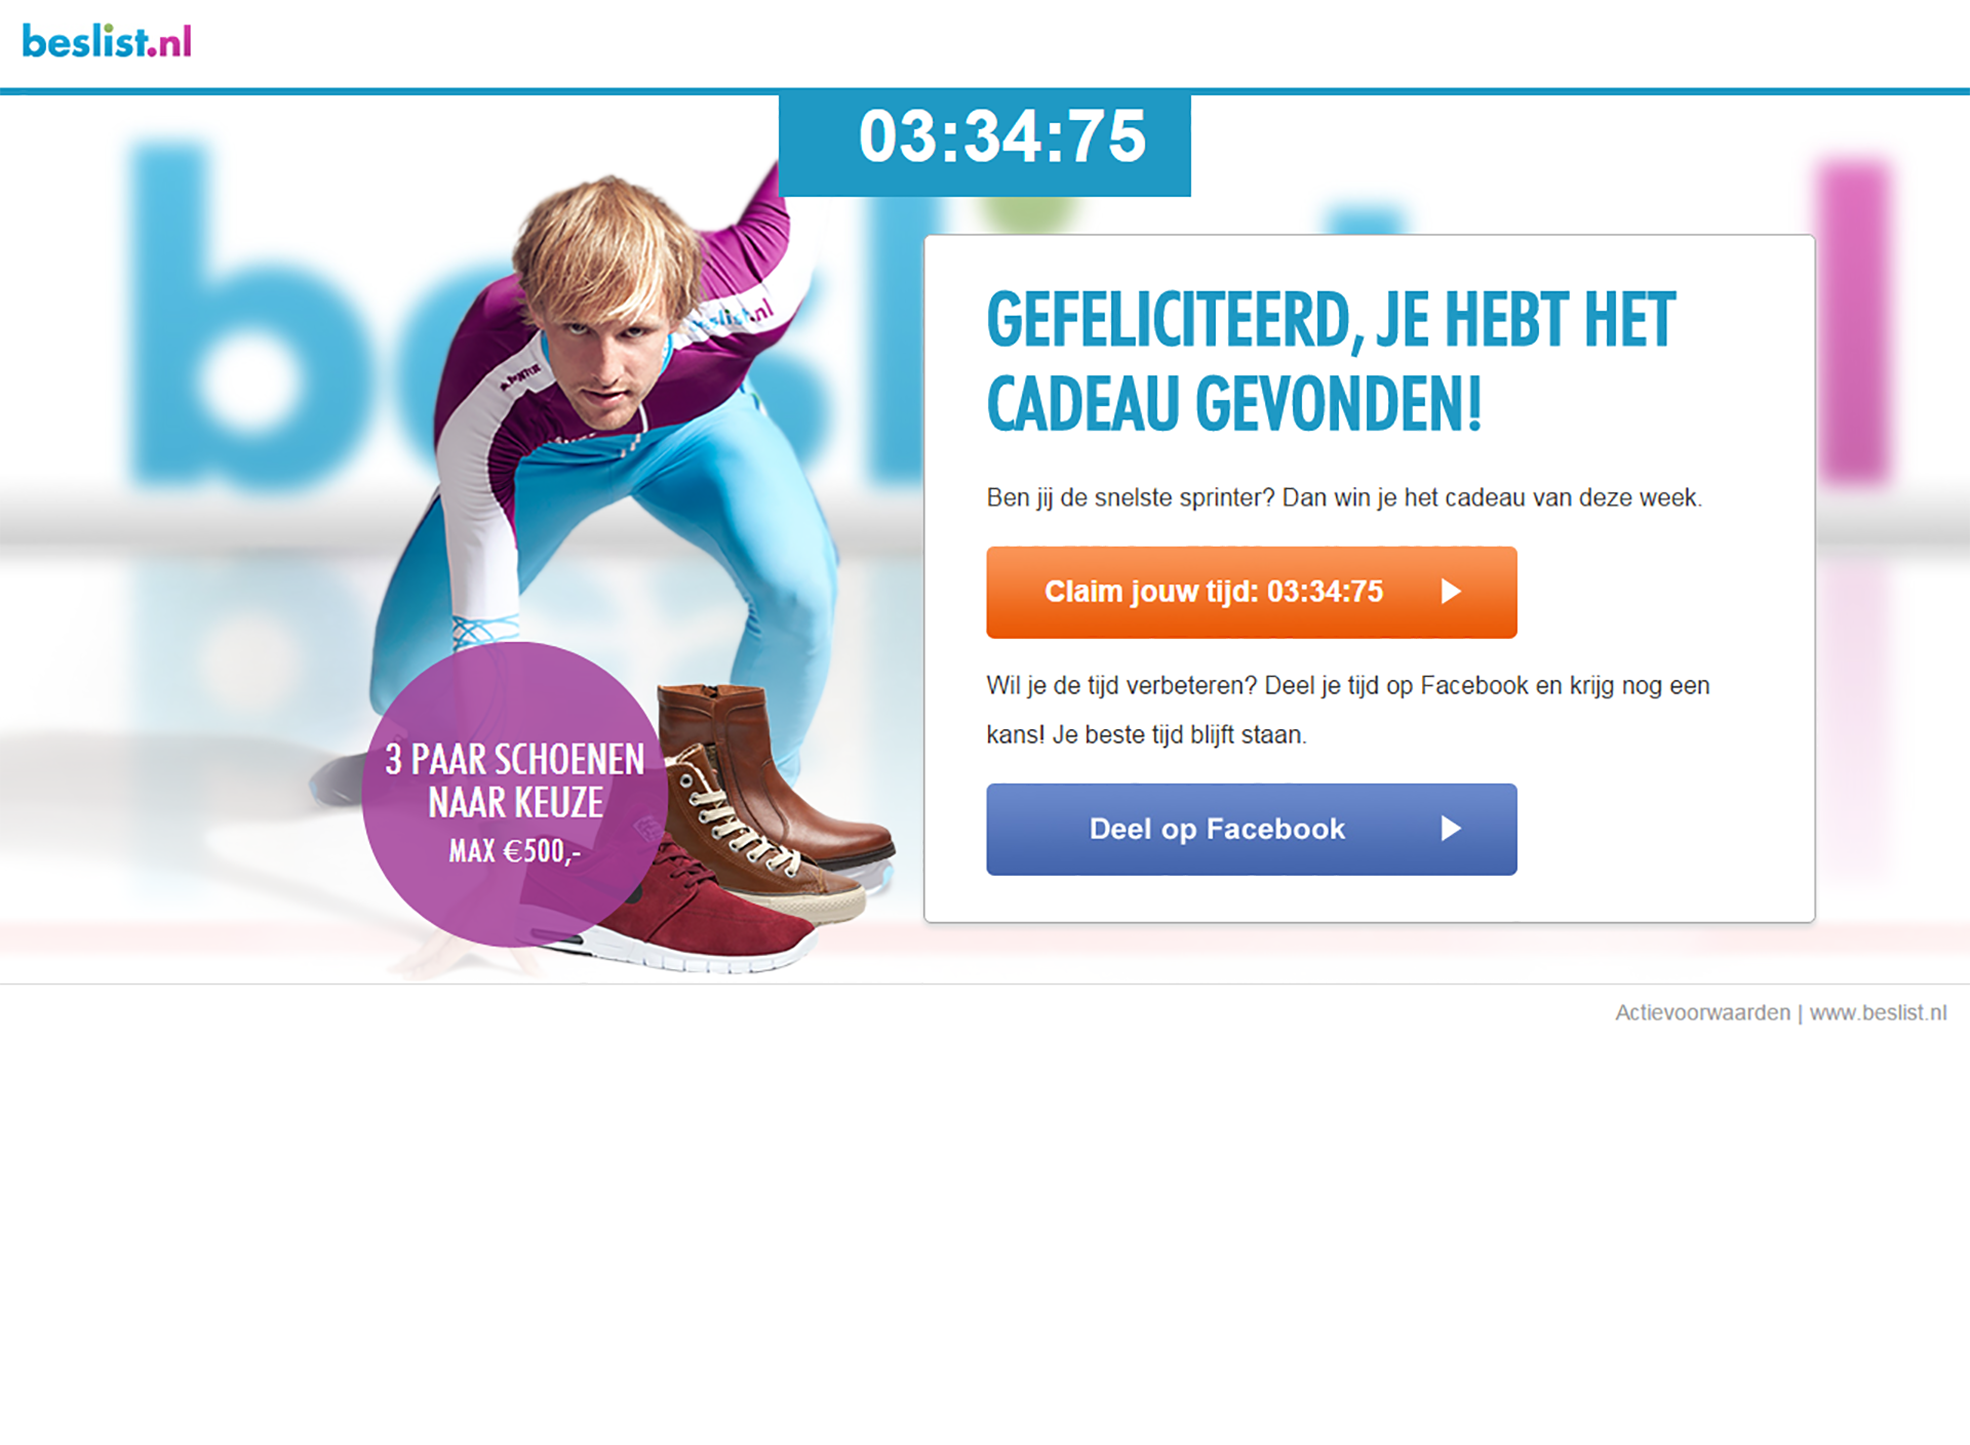Click the arrow icon on Claim button

click(x=1451, y=592)
